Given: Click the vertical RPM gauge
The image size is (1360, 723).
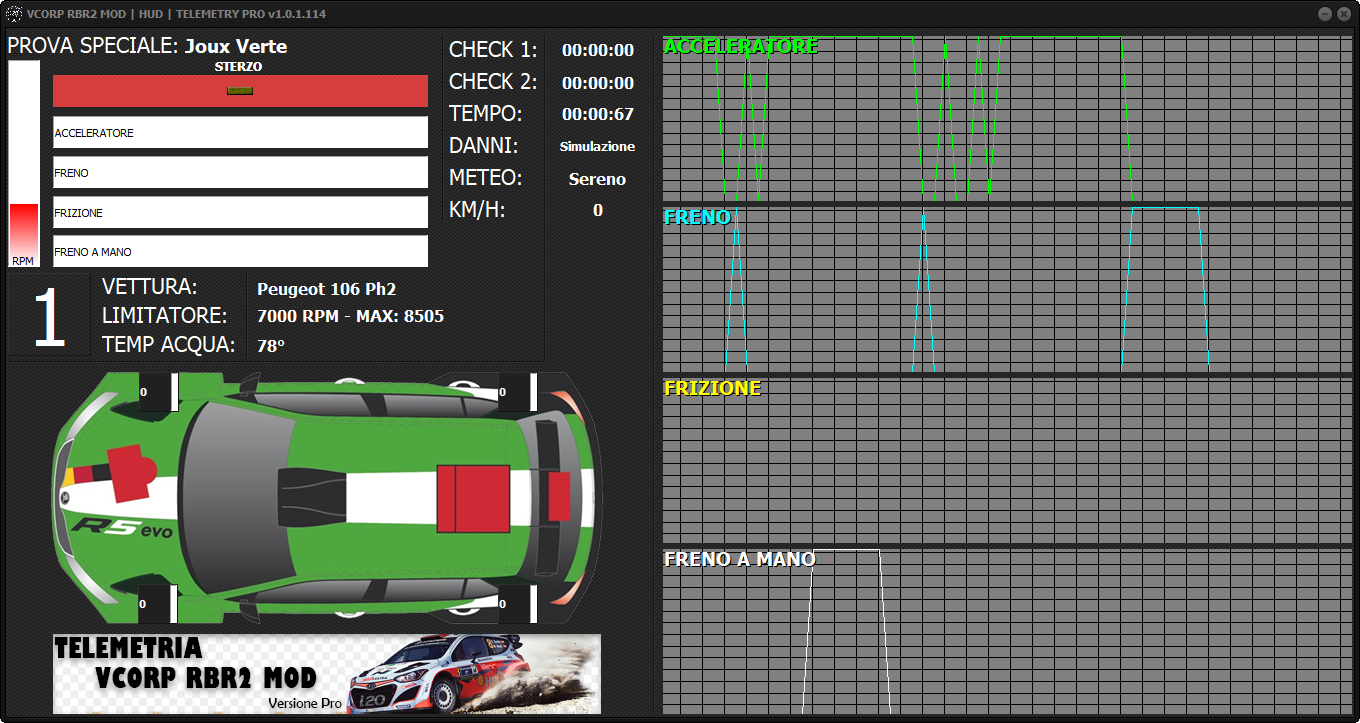Looking at the screenshot, I should (x=24, y=163).
